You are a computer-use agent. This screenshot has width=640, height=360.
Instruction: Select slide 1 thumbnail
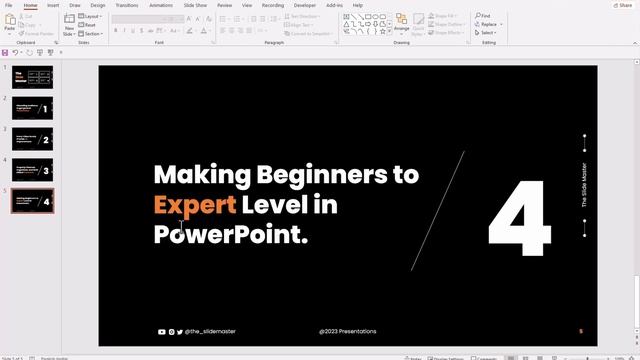(32, 77)
